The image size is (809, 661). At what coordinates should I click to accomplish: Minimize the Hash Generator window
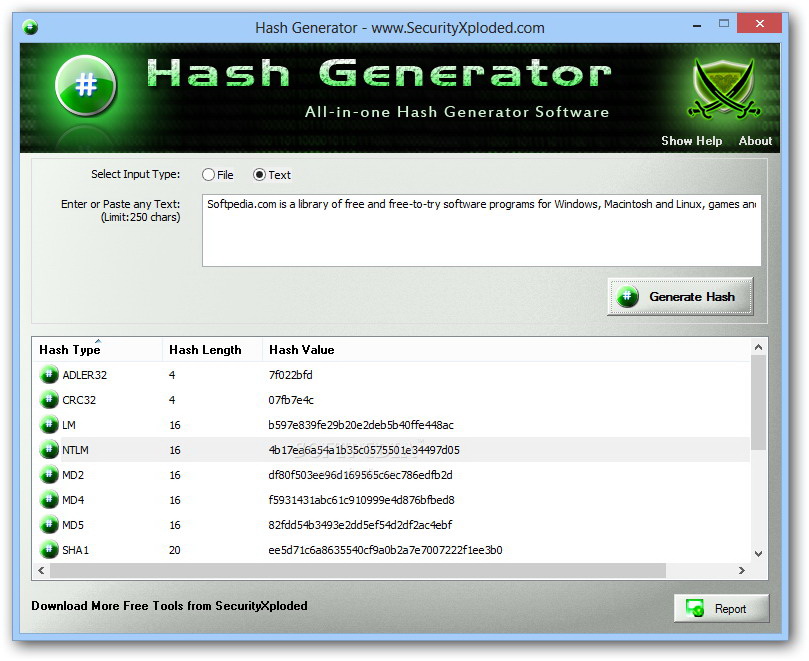tap(697, 24)
